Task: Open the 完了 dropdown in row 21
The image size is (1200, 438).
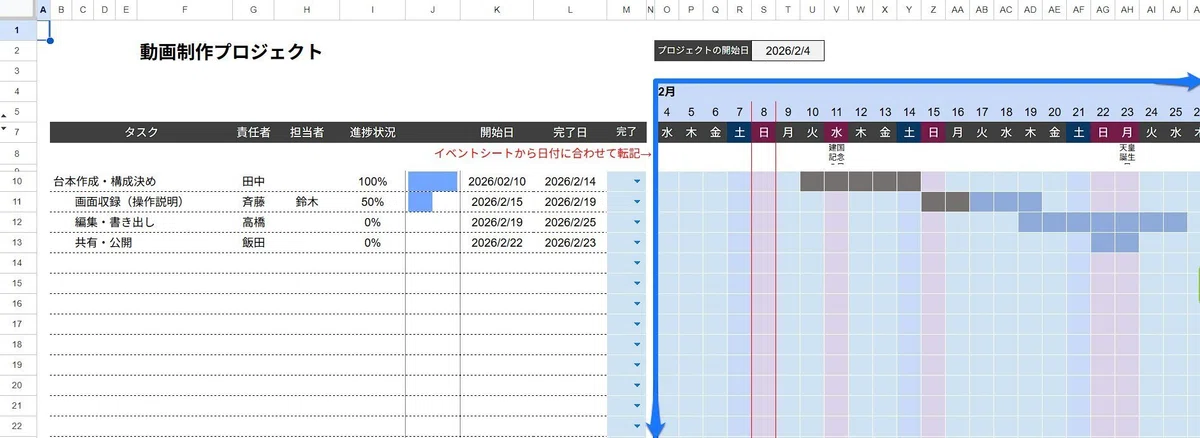Action: tap(637, 406)
